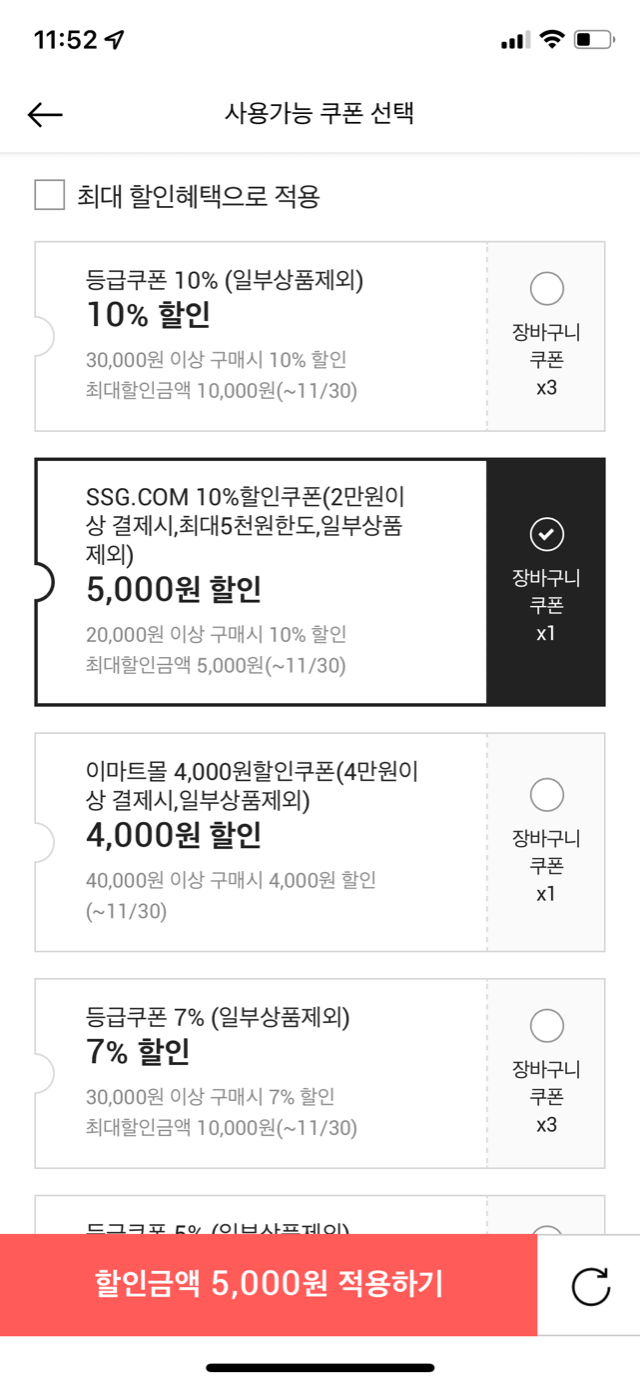This screenshot has width=640, height=1386.
Task: Tap the home indicator bar
Action: [320, 1367]
